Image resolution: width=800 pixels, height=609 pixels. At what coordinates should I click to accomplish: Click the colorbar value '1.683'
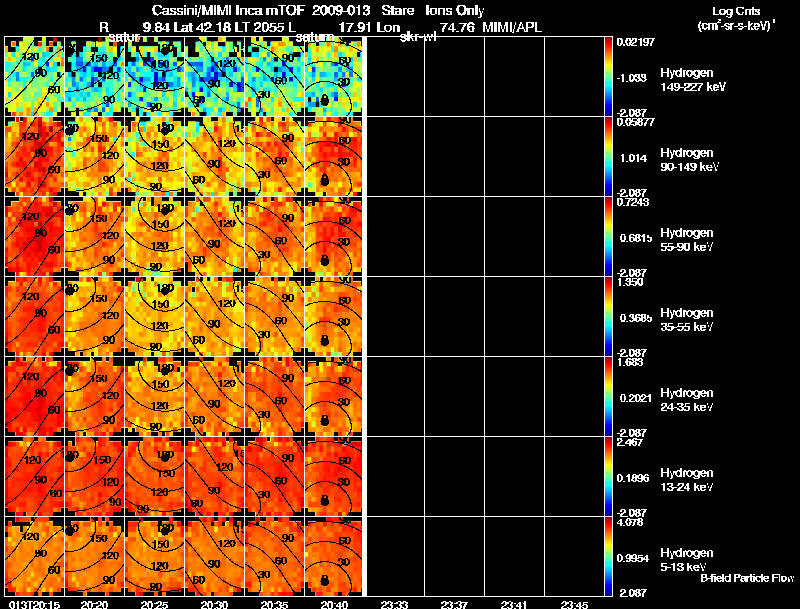coord(630,362)
